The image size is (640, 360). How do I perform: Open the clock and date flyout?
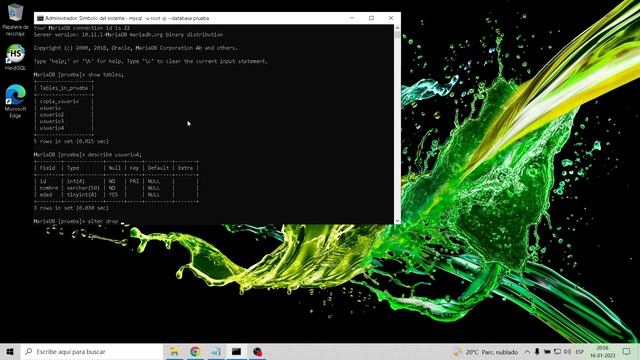pos(602,352)
